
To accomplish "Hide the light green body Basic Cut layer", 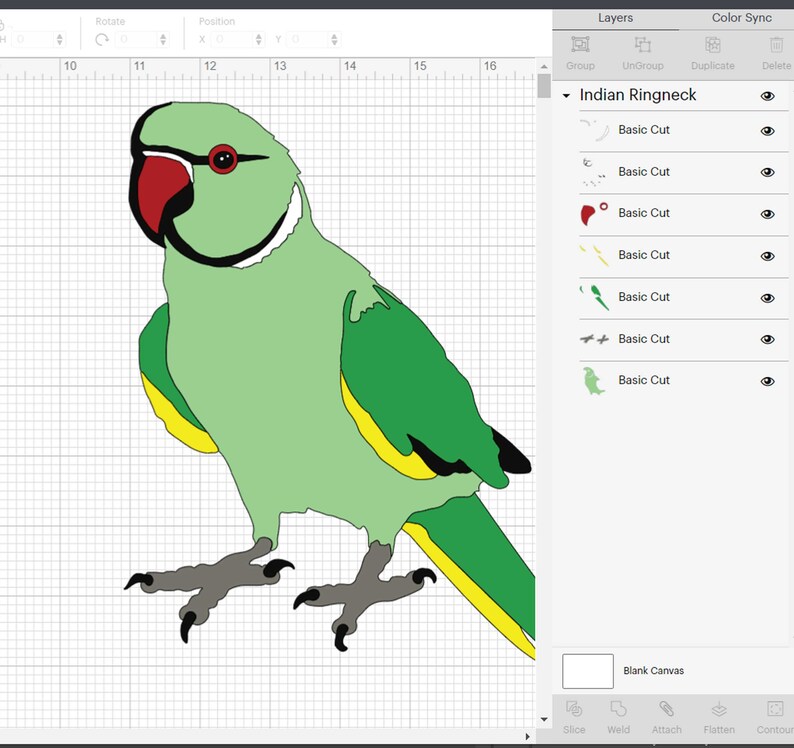I will (768, 381).
